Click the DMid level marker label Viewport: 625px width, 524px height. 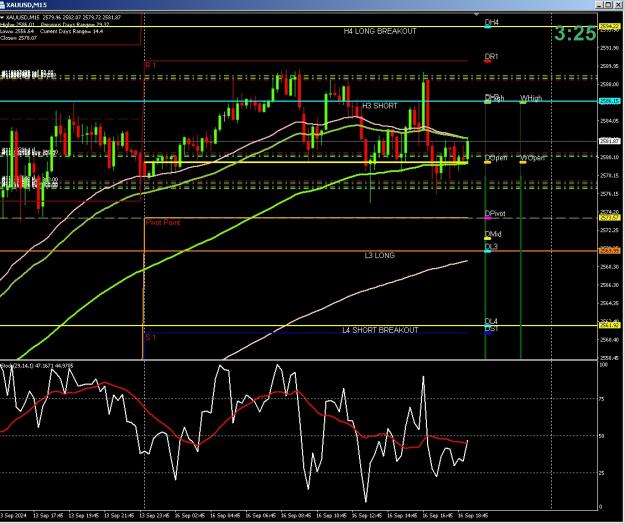click(x=493, y=234)
